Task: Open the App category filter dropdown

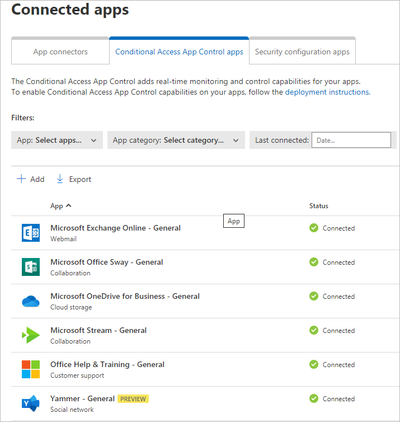Action: coord(176,140)
